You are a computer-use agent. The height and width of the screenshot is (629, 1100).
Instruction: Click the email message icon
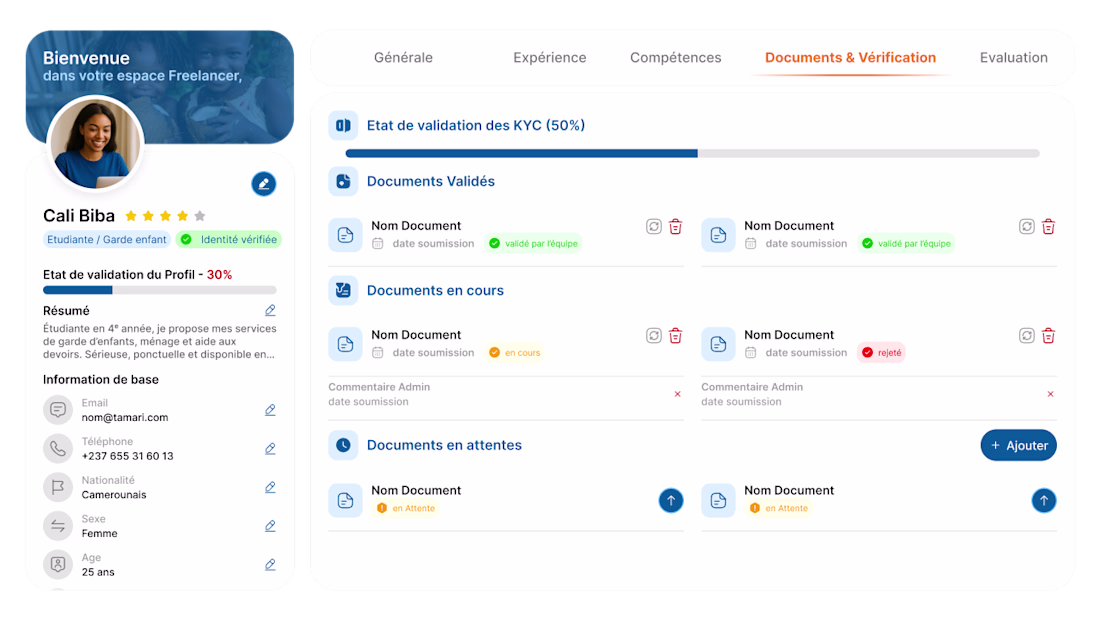click(x=58, y=410)
